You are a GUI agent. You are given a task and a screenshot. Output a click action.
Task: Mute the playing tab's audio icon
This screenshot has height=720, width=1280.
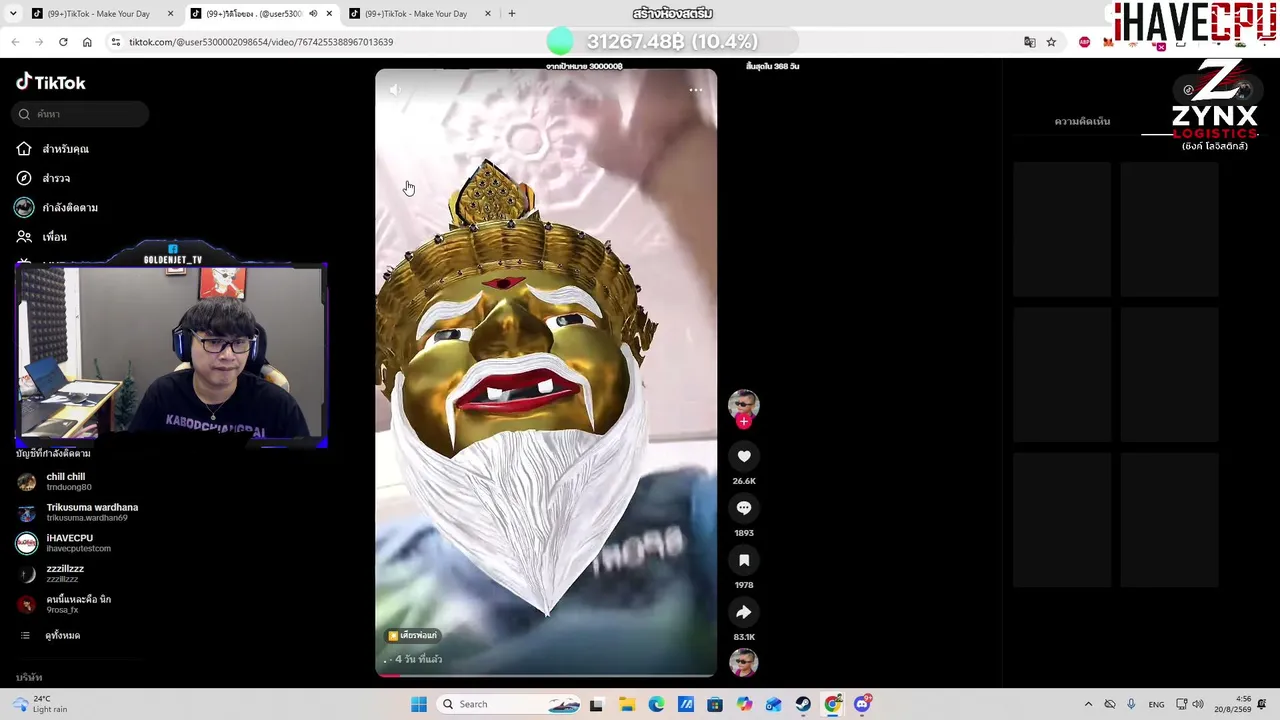pyautogui.click(x=313, y=14)
